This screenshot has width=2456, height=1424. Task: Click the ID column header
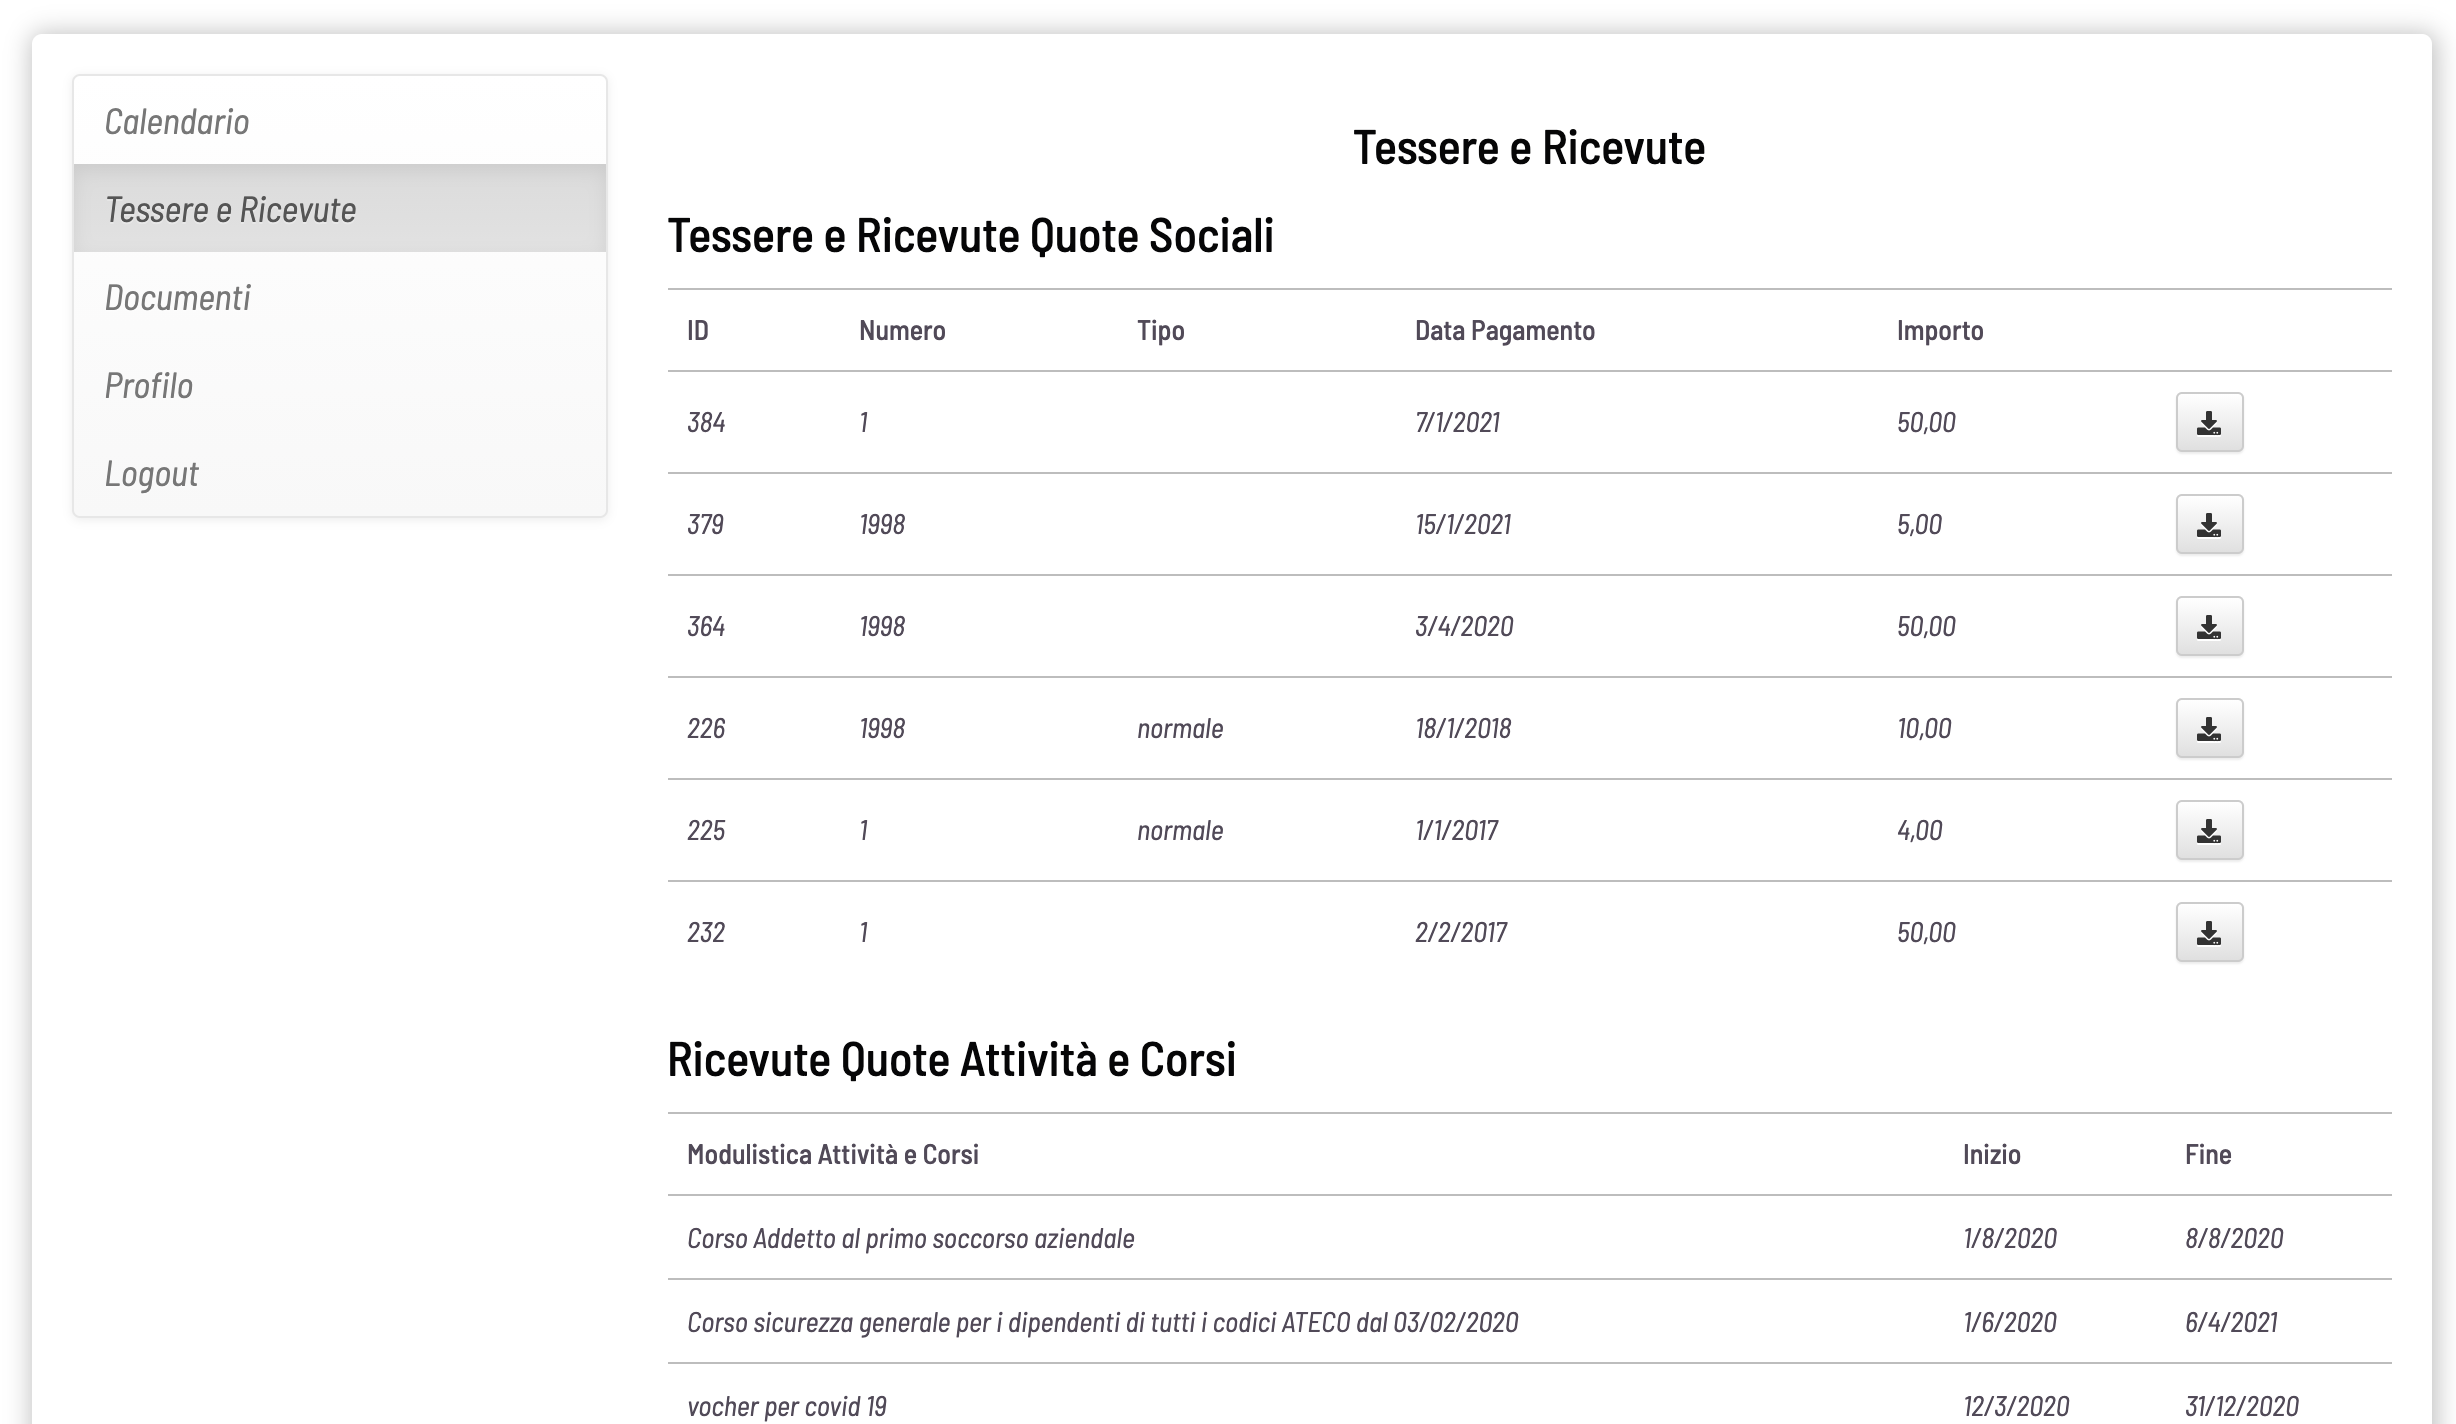pyautogui.click(x=696, y=330)
